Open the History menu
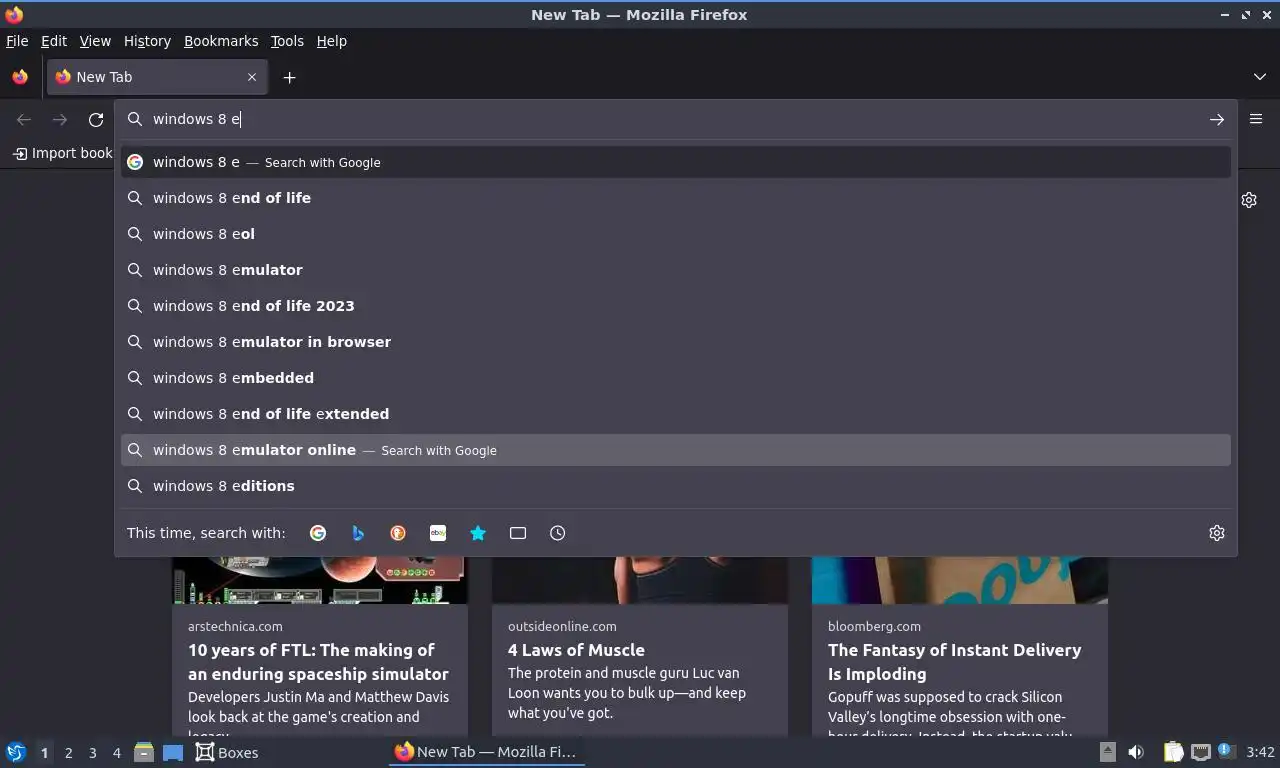Screen dimensions: 1280x768 pos(147,41)
